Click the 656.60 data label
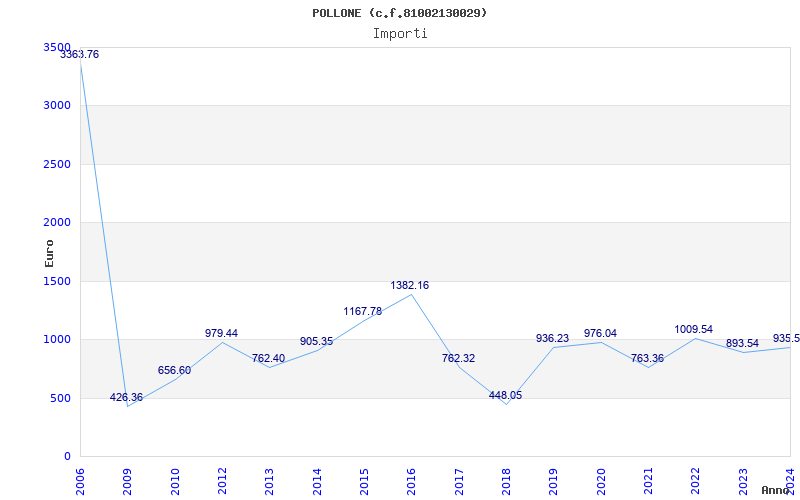 coord(174,371)
